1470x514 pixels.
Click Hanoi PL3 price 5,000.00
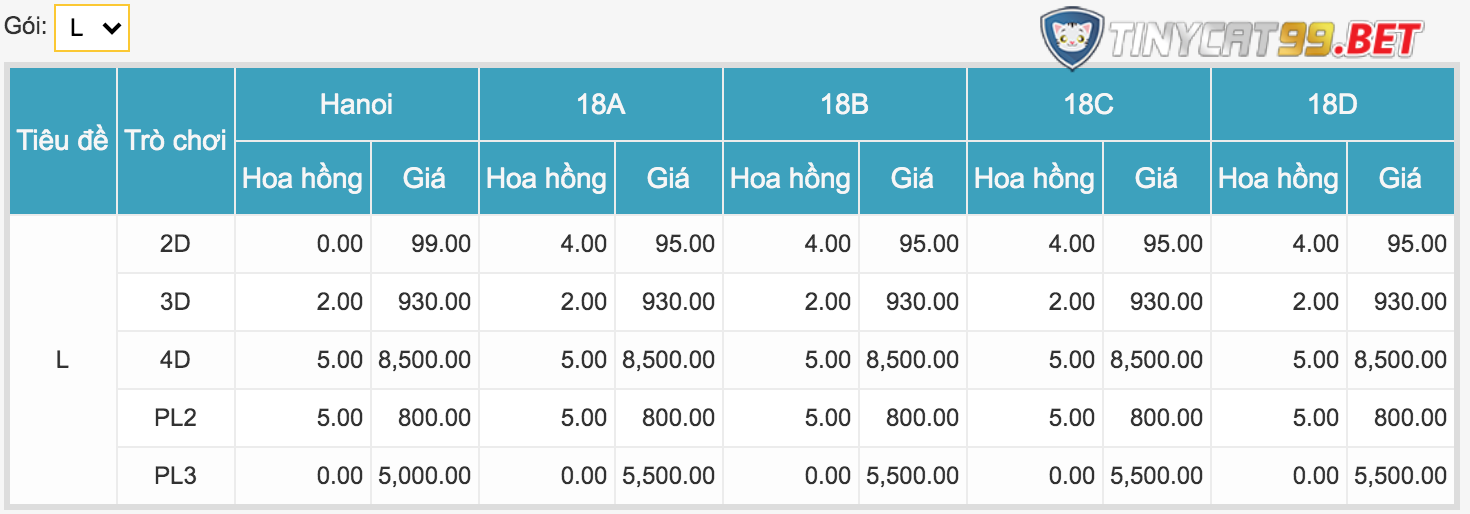425,476
